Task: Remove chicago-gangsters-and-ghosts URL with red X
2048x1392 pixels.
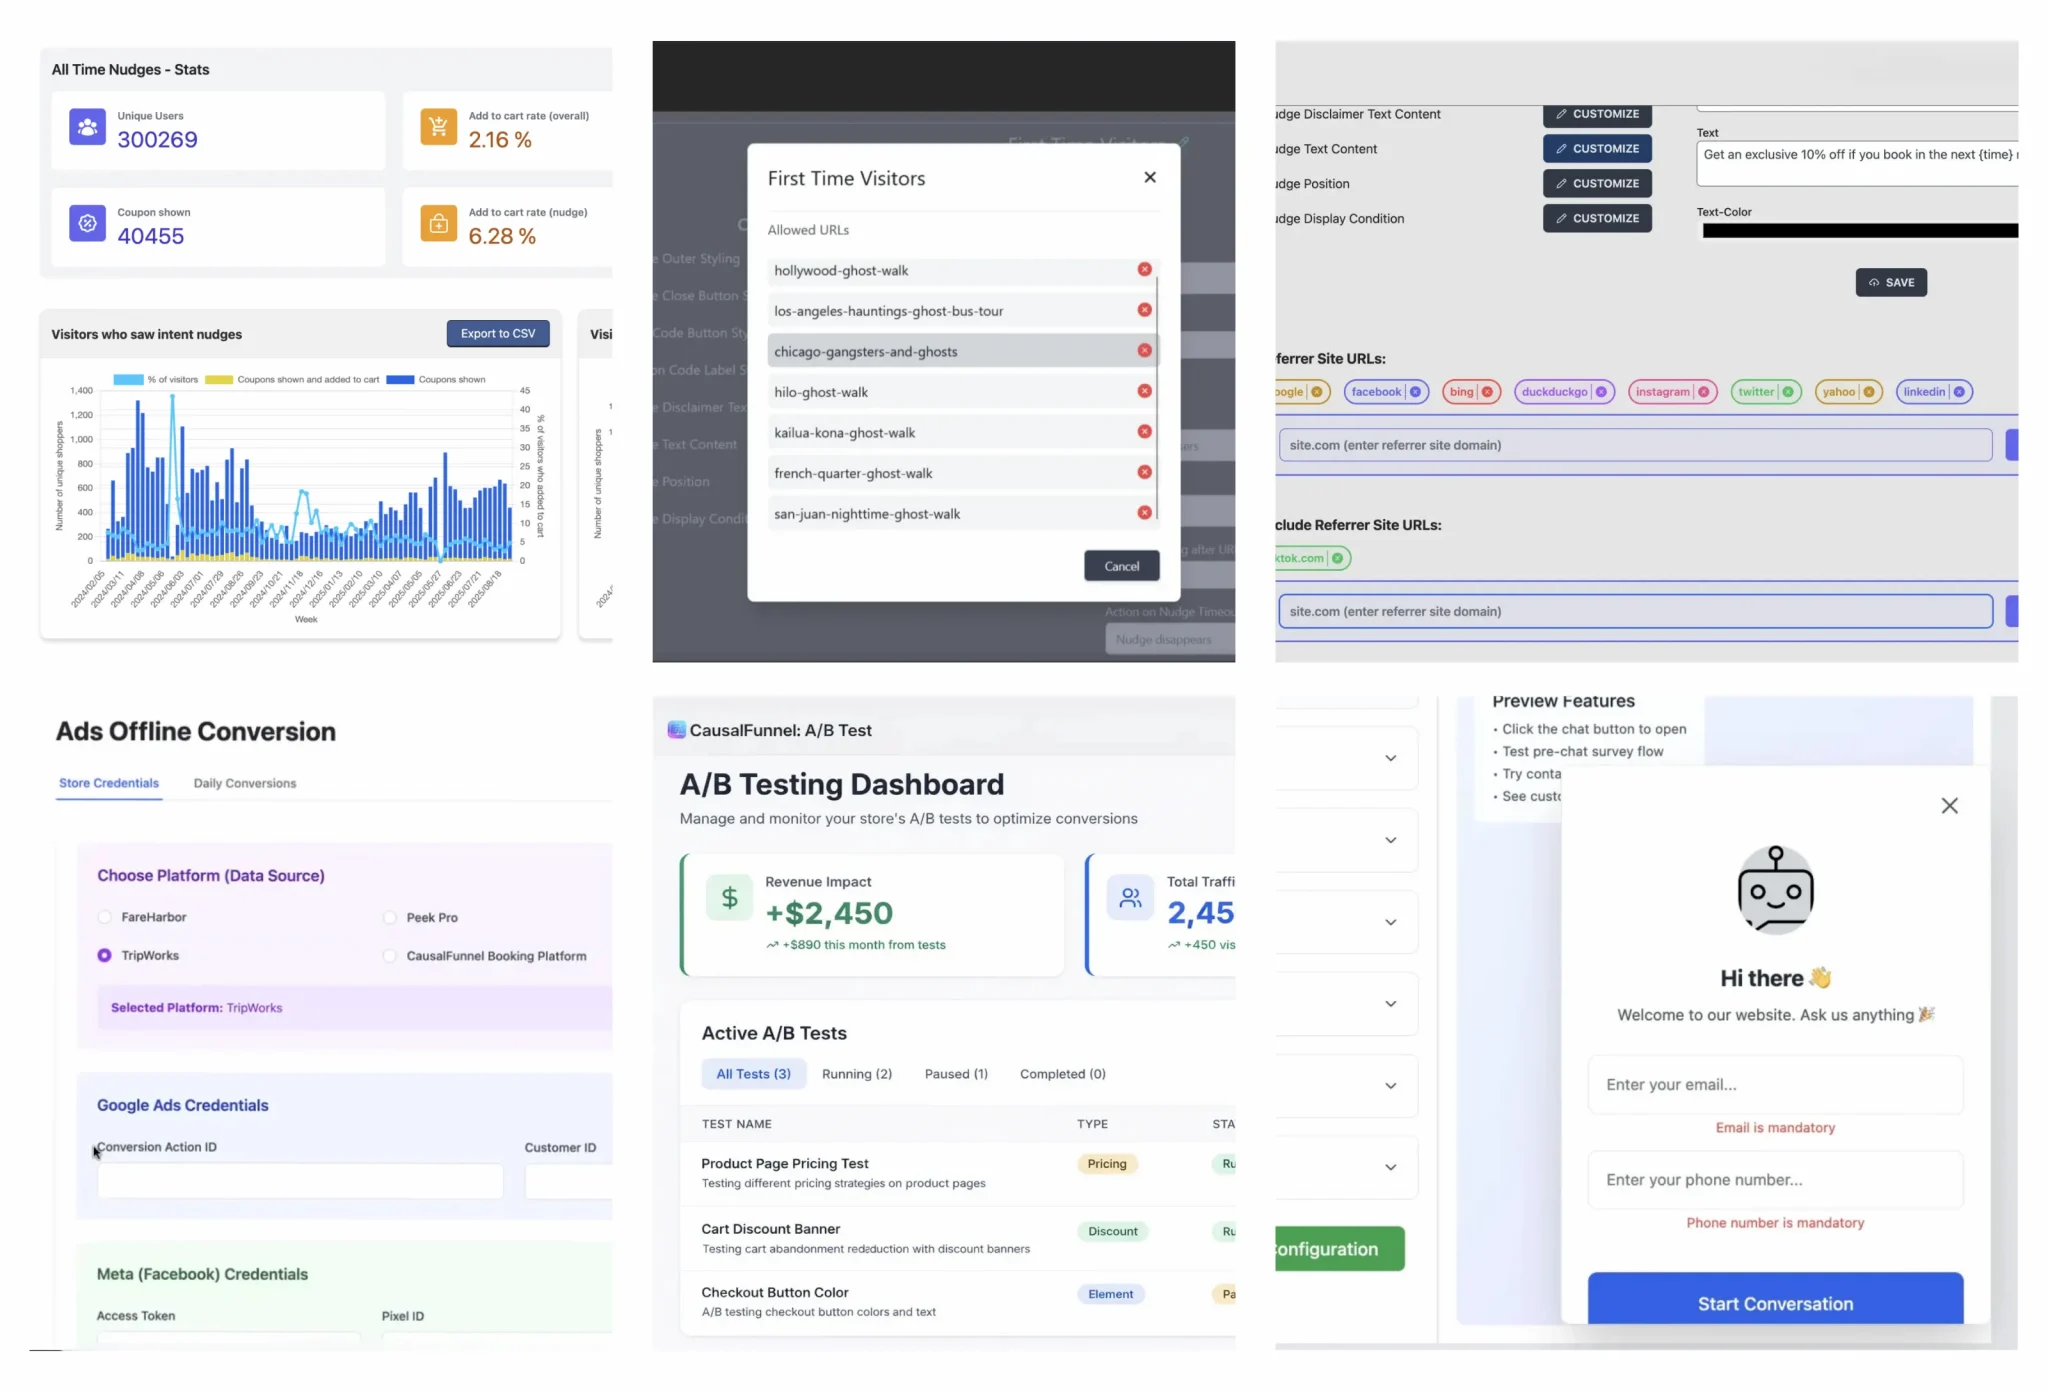Action: pyautogui.click(x=1144, y=351)
